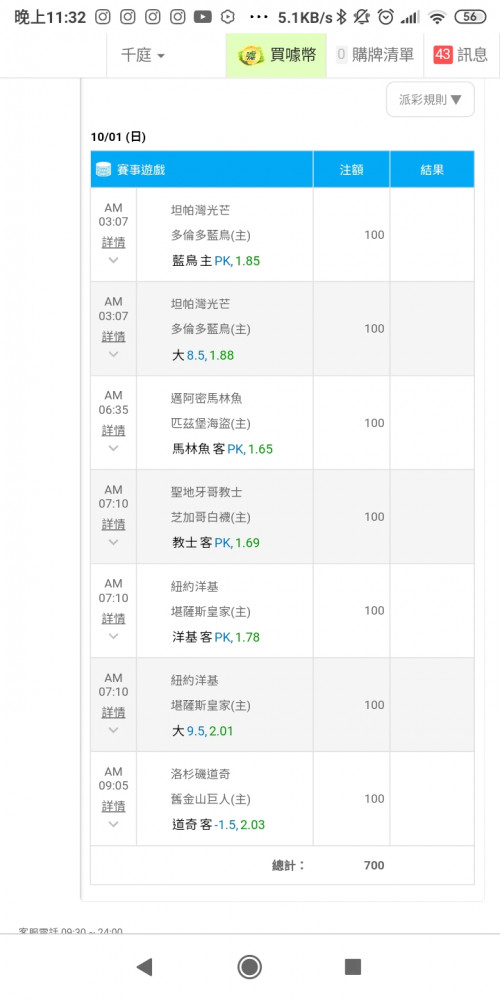Tap the Android back navigation triangle
500x1000 pixels.
pyautogui.click(x=145, y=967)
